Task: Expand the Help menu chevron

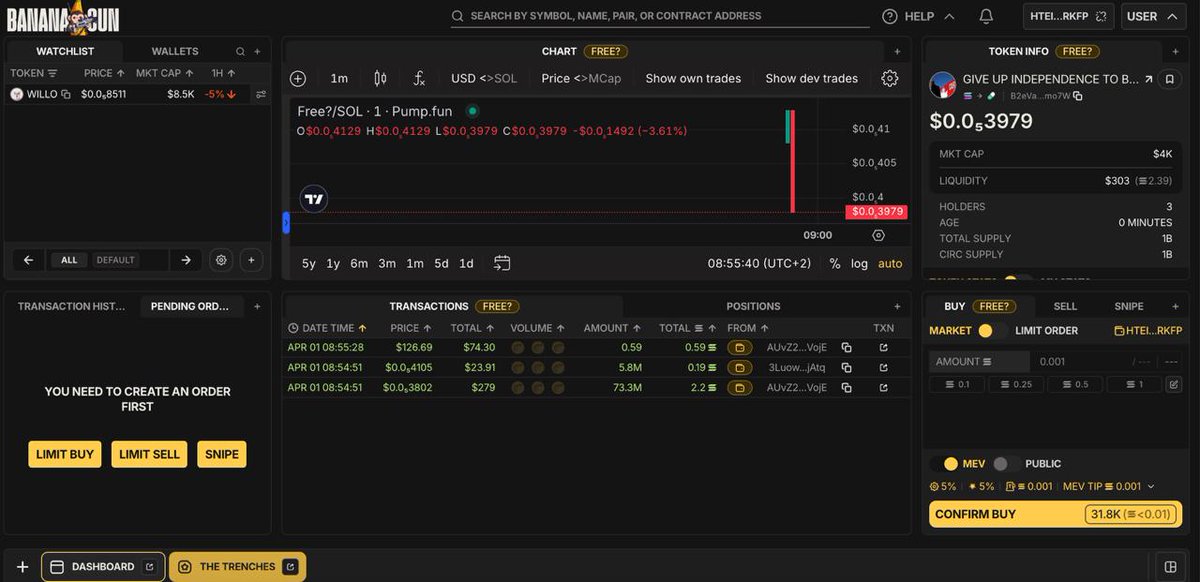Action: (x=949, y=16)
